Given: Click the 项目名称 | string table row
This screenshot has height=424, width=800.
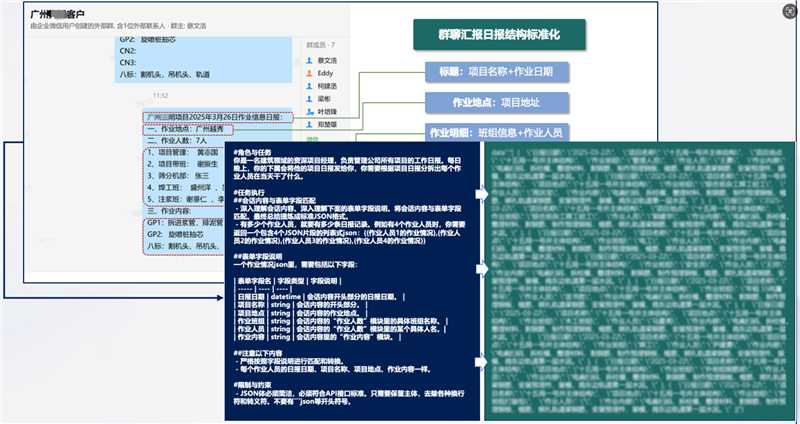Looking at the screenshot, I should (302, 305).
